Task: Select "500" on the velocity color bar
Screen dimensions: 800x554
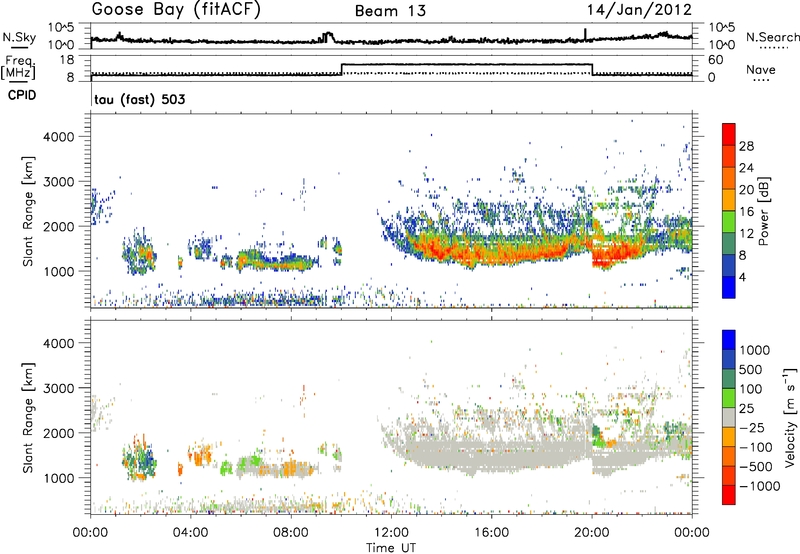Action: point(751,370)
